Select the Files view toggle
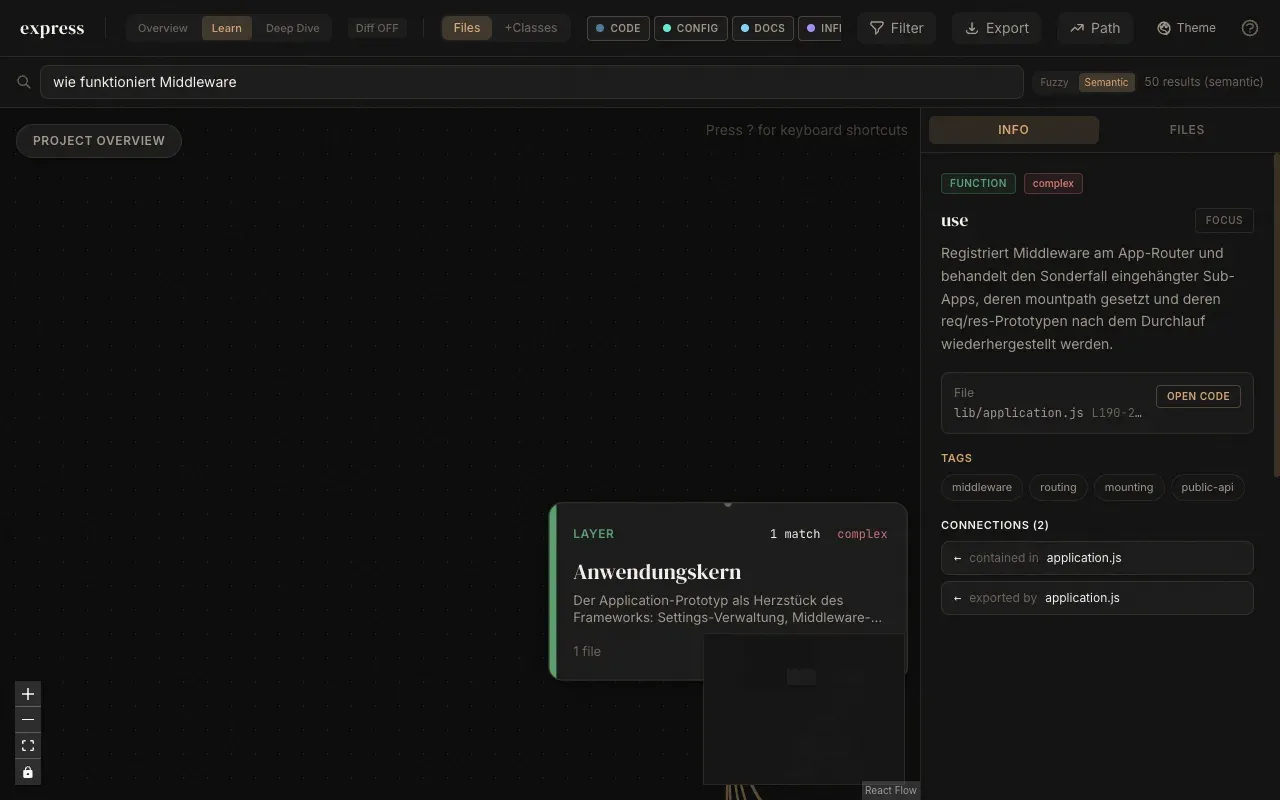The image size is (1280, 800). point(467,28)
